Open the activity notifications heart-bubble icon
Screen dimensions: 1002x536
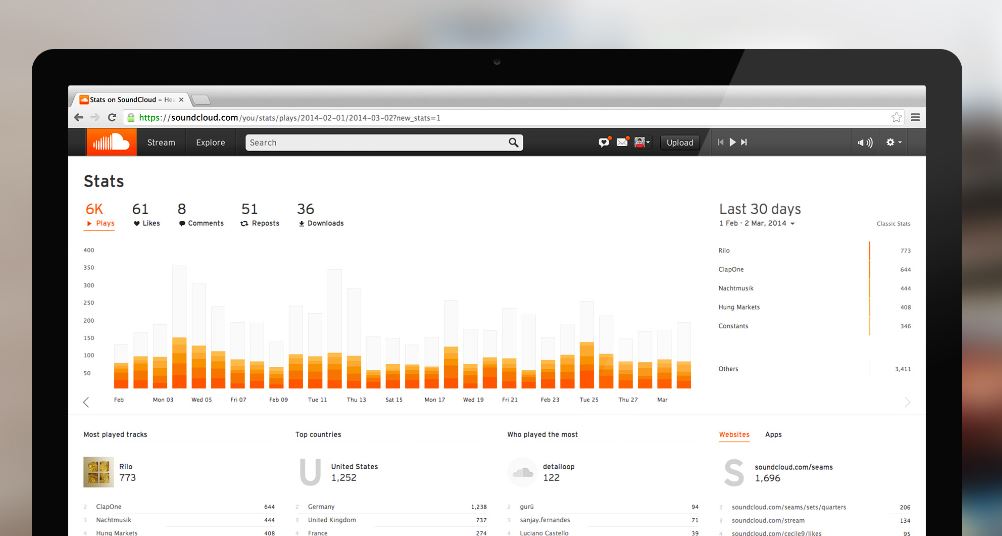point(604,142)
